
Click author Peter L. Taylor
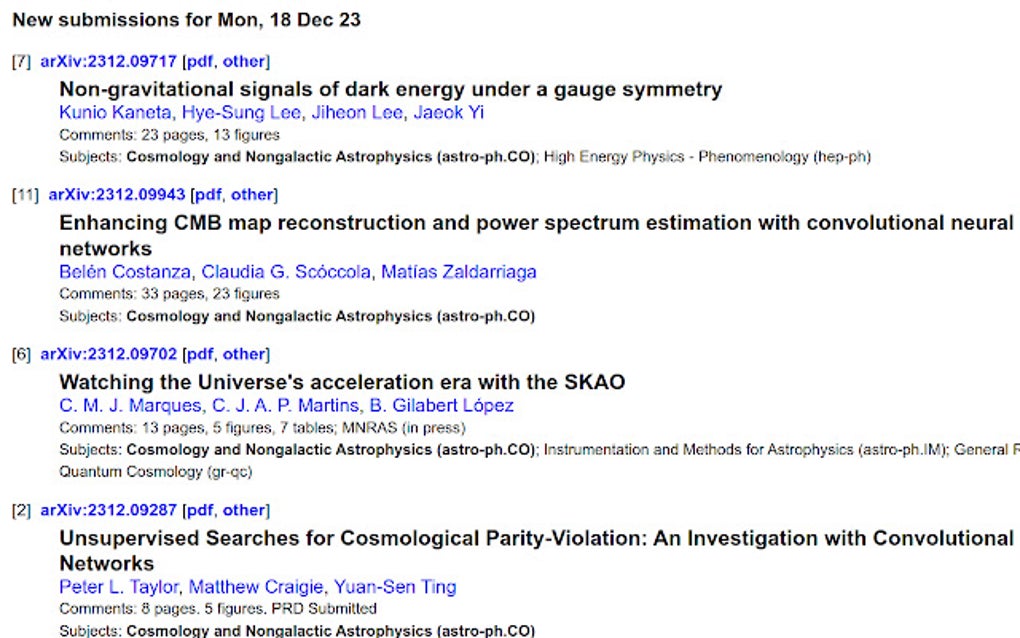click(118, 587)
